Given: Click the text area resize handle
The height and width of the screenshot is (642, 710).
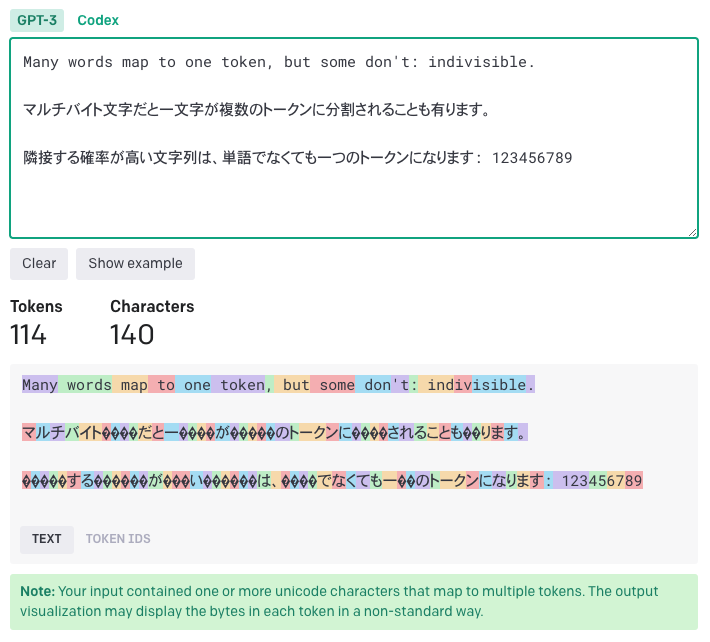Looking at the screenshot, I should 692,231.
